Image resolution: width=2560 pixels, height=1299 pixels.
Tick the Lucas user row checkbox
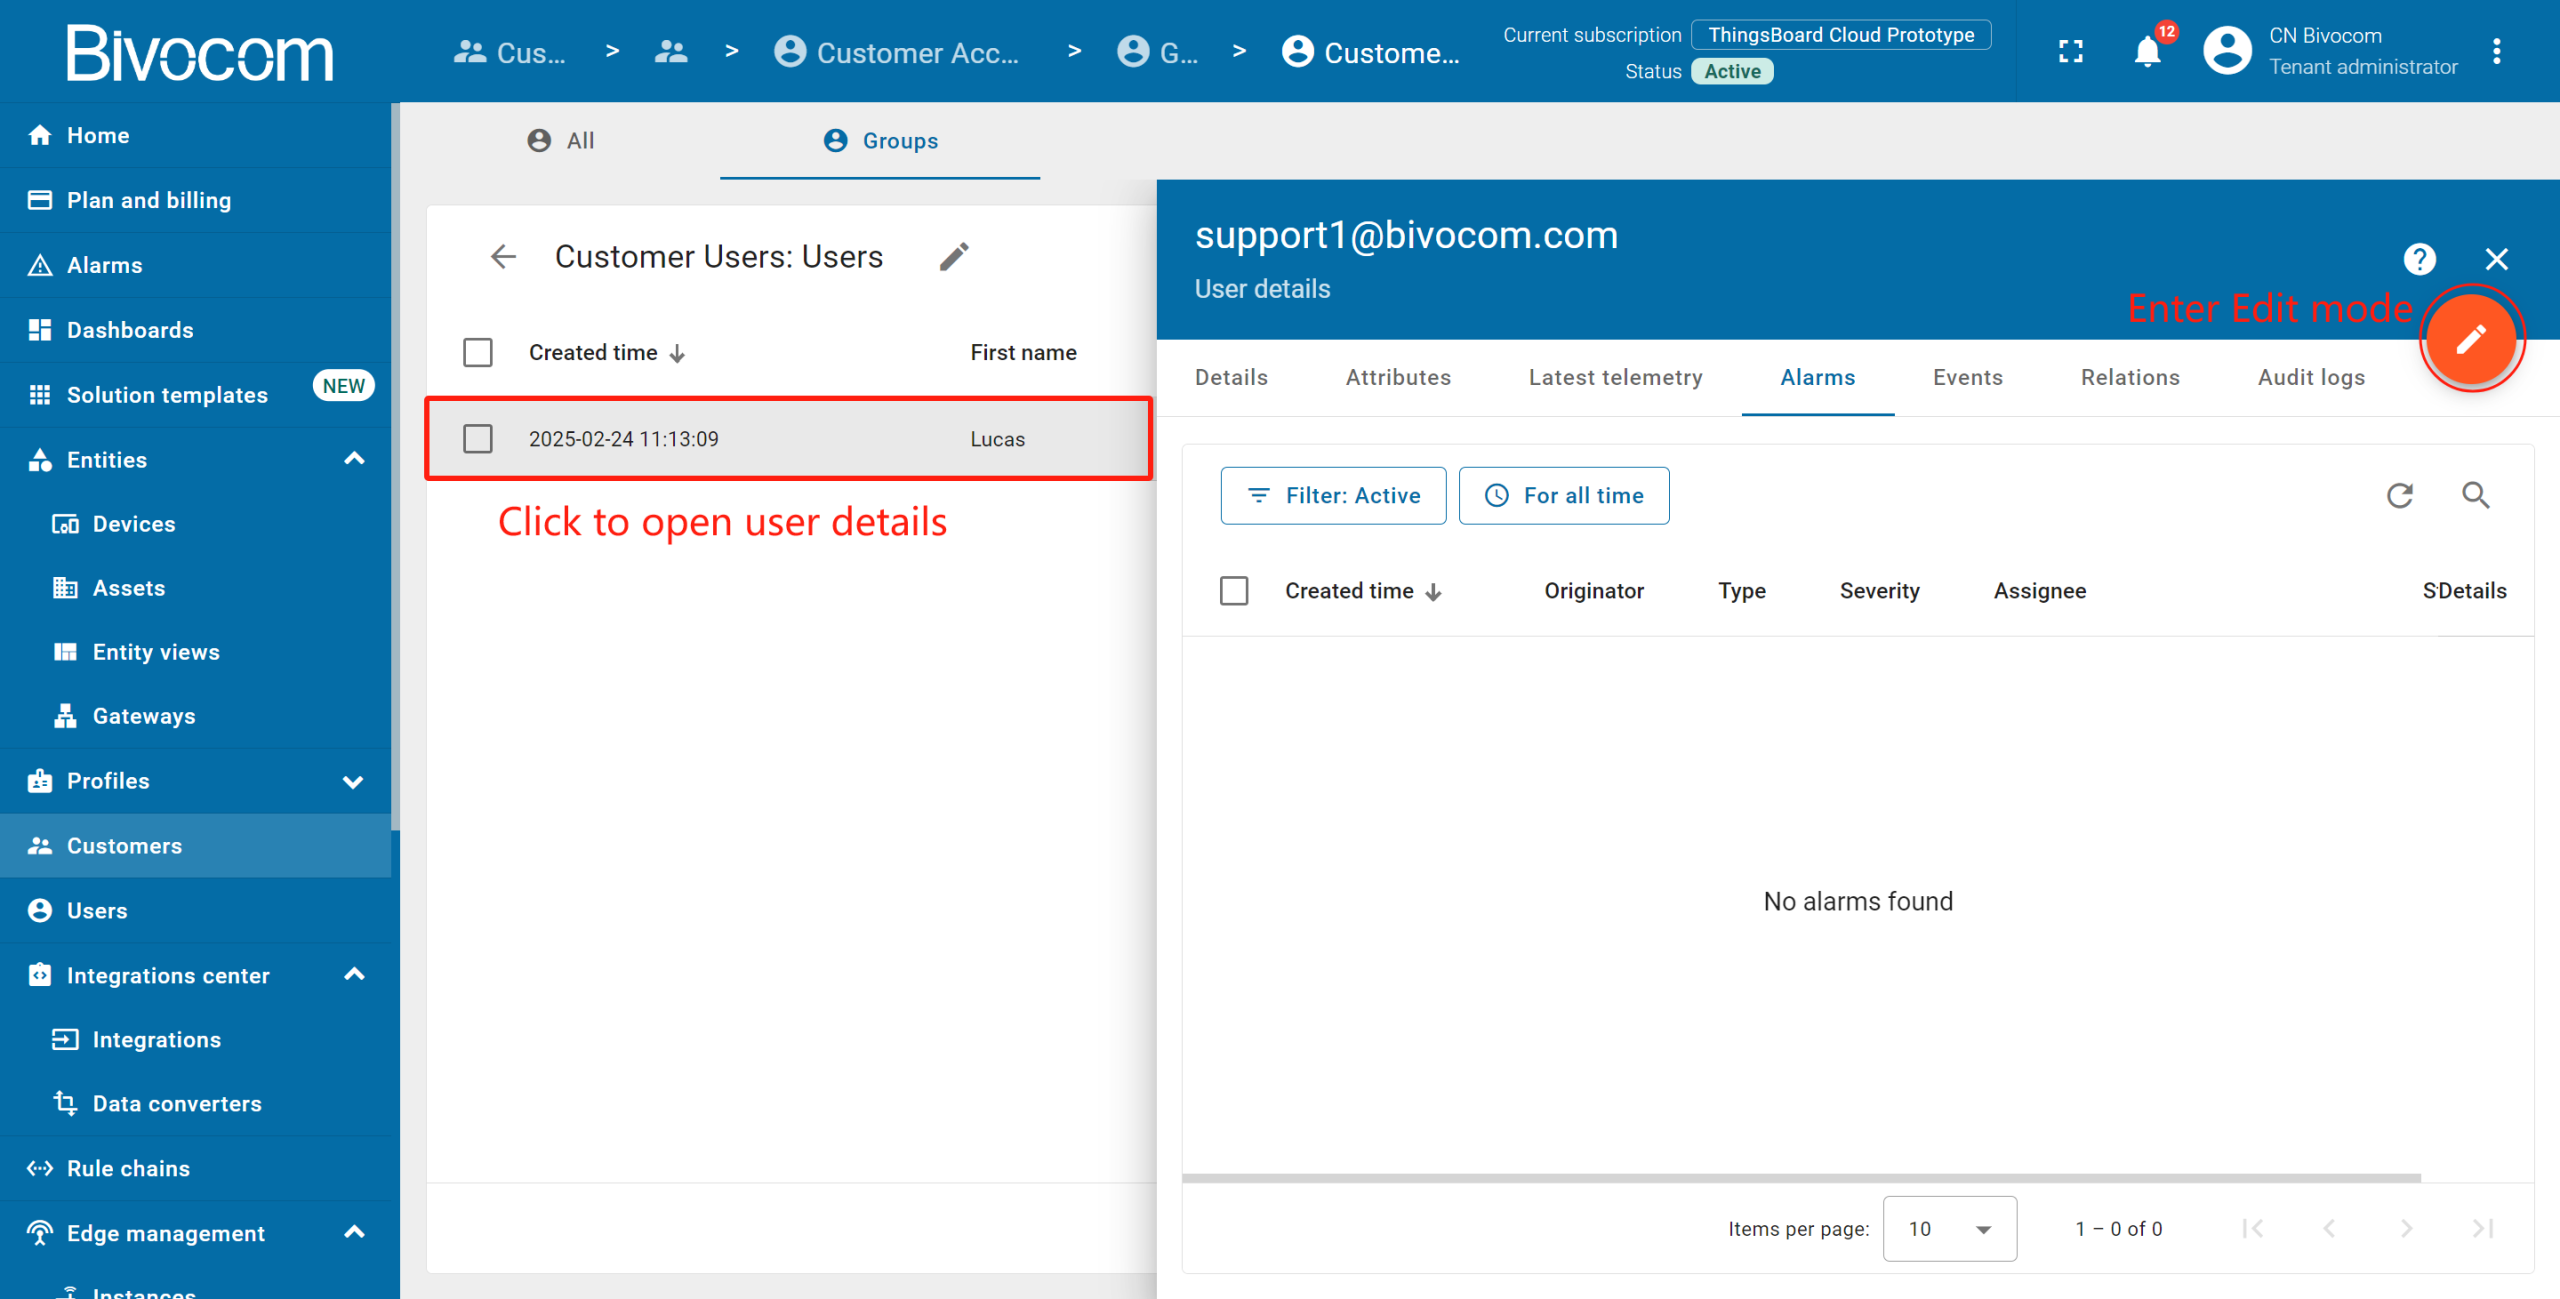478,439
